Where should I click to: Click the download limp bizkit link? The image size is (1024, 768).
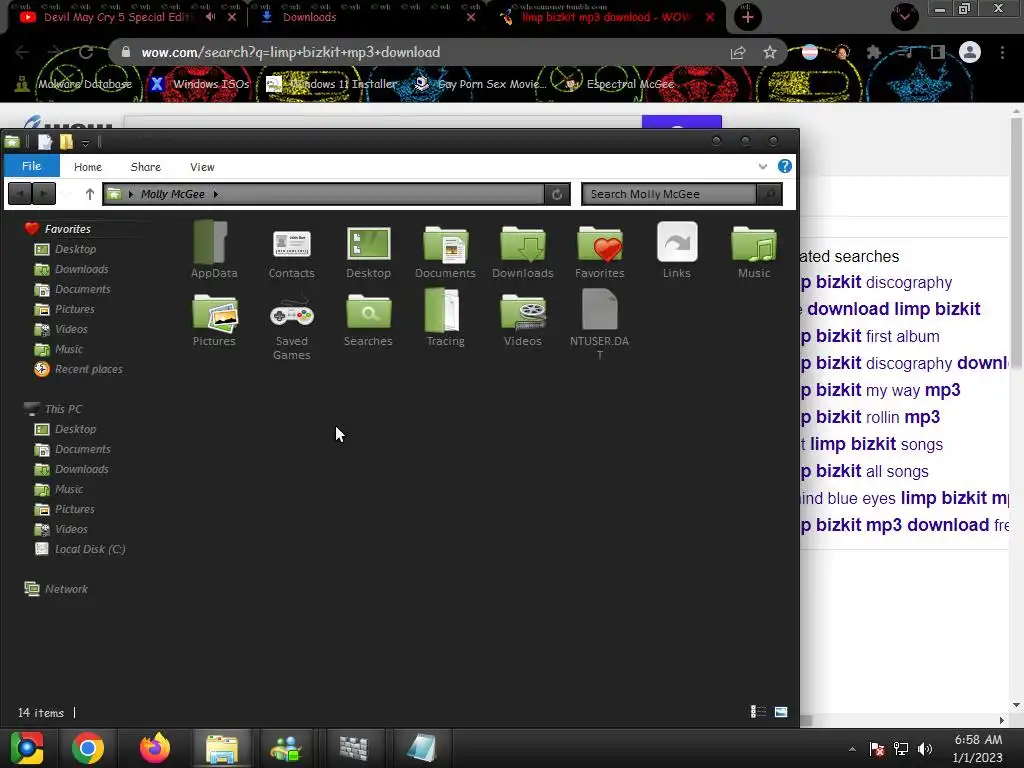pos(893,309)
